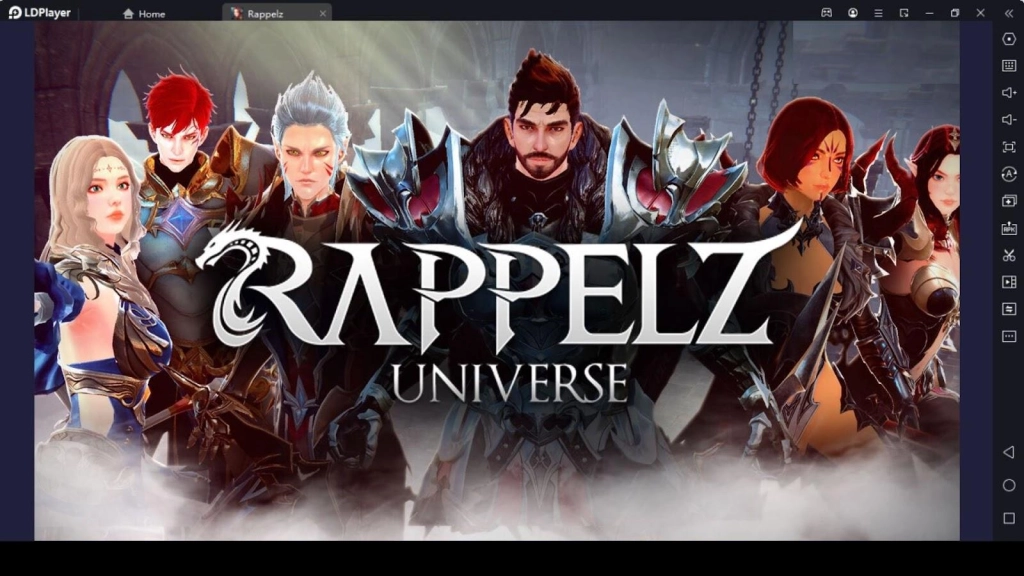The height and width of the screenshot is (576, 1024).
Task: Show more tools via the three-dots icon
Action: [1008, 336]
